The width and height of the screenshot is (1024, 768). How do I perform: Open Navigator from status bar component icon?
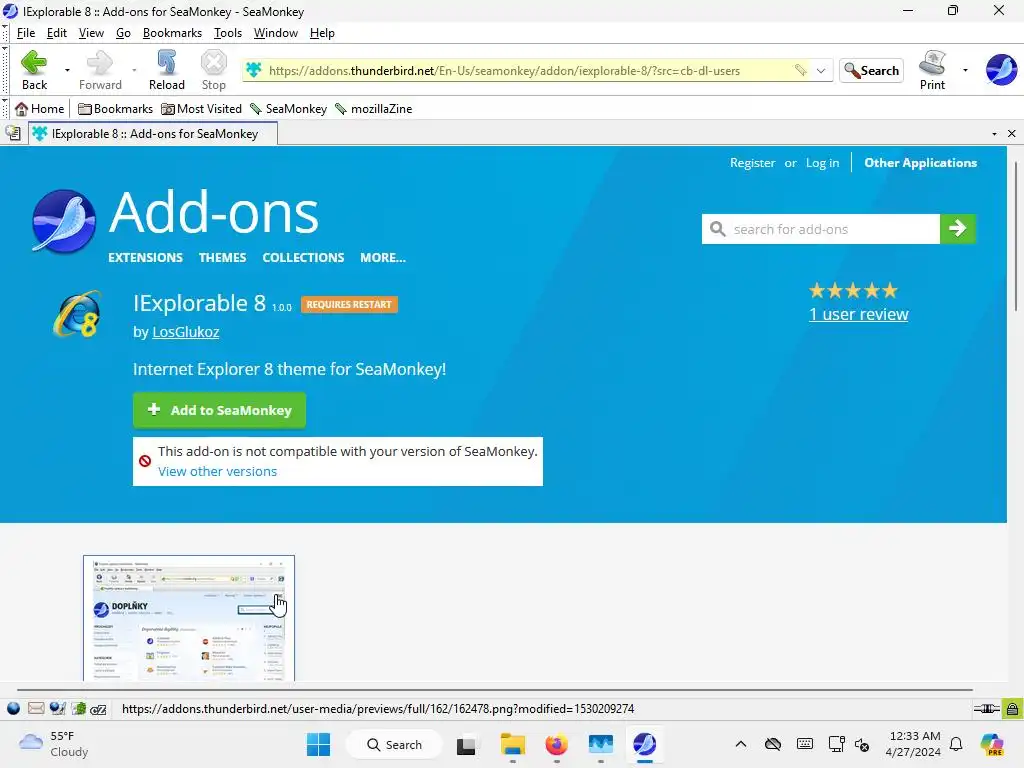[13, 709]
